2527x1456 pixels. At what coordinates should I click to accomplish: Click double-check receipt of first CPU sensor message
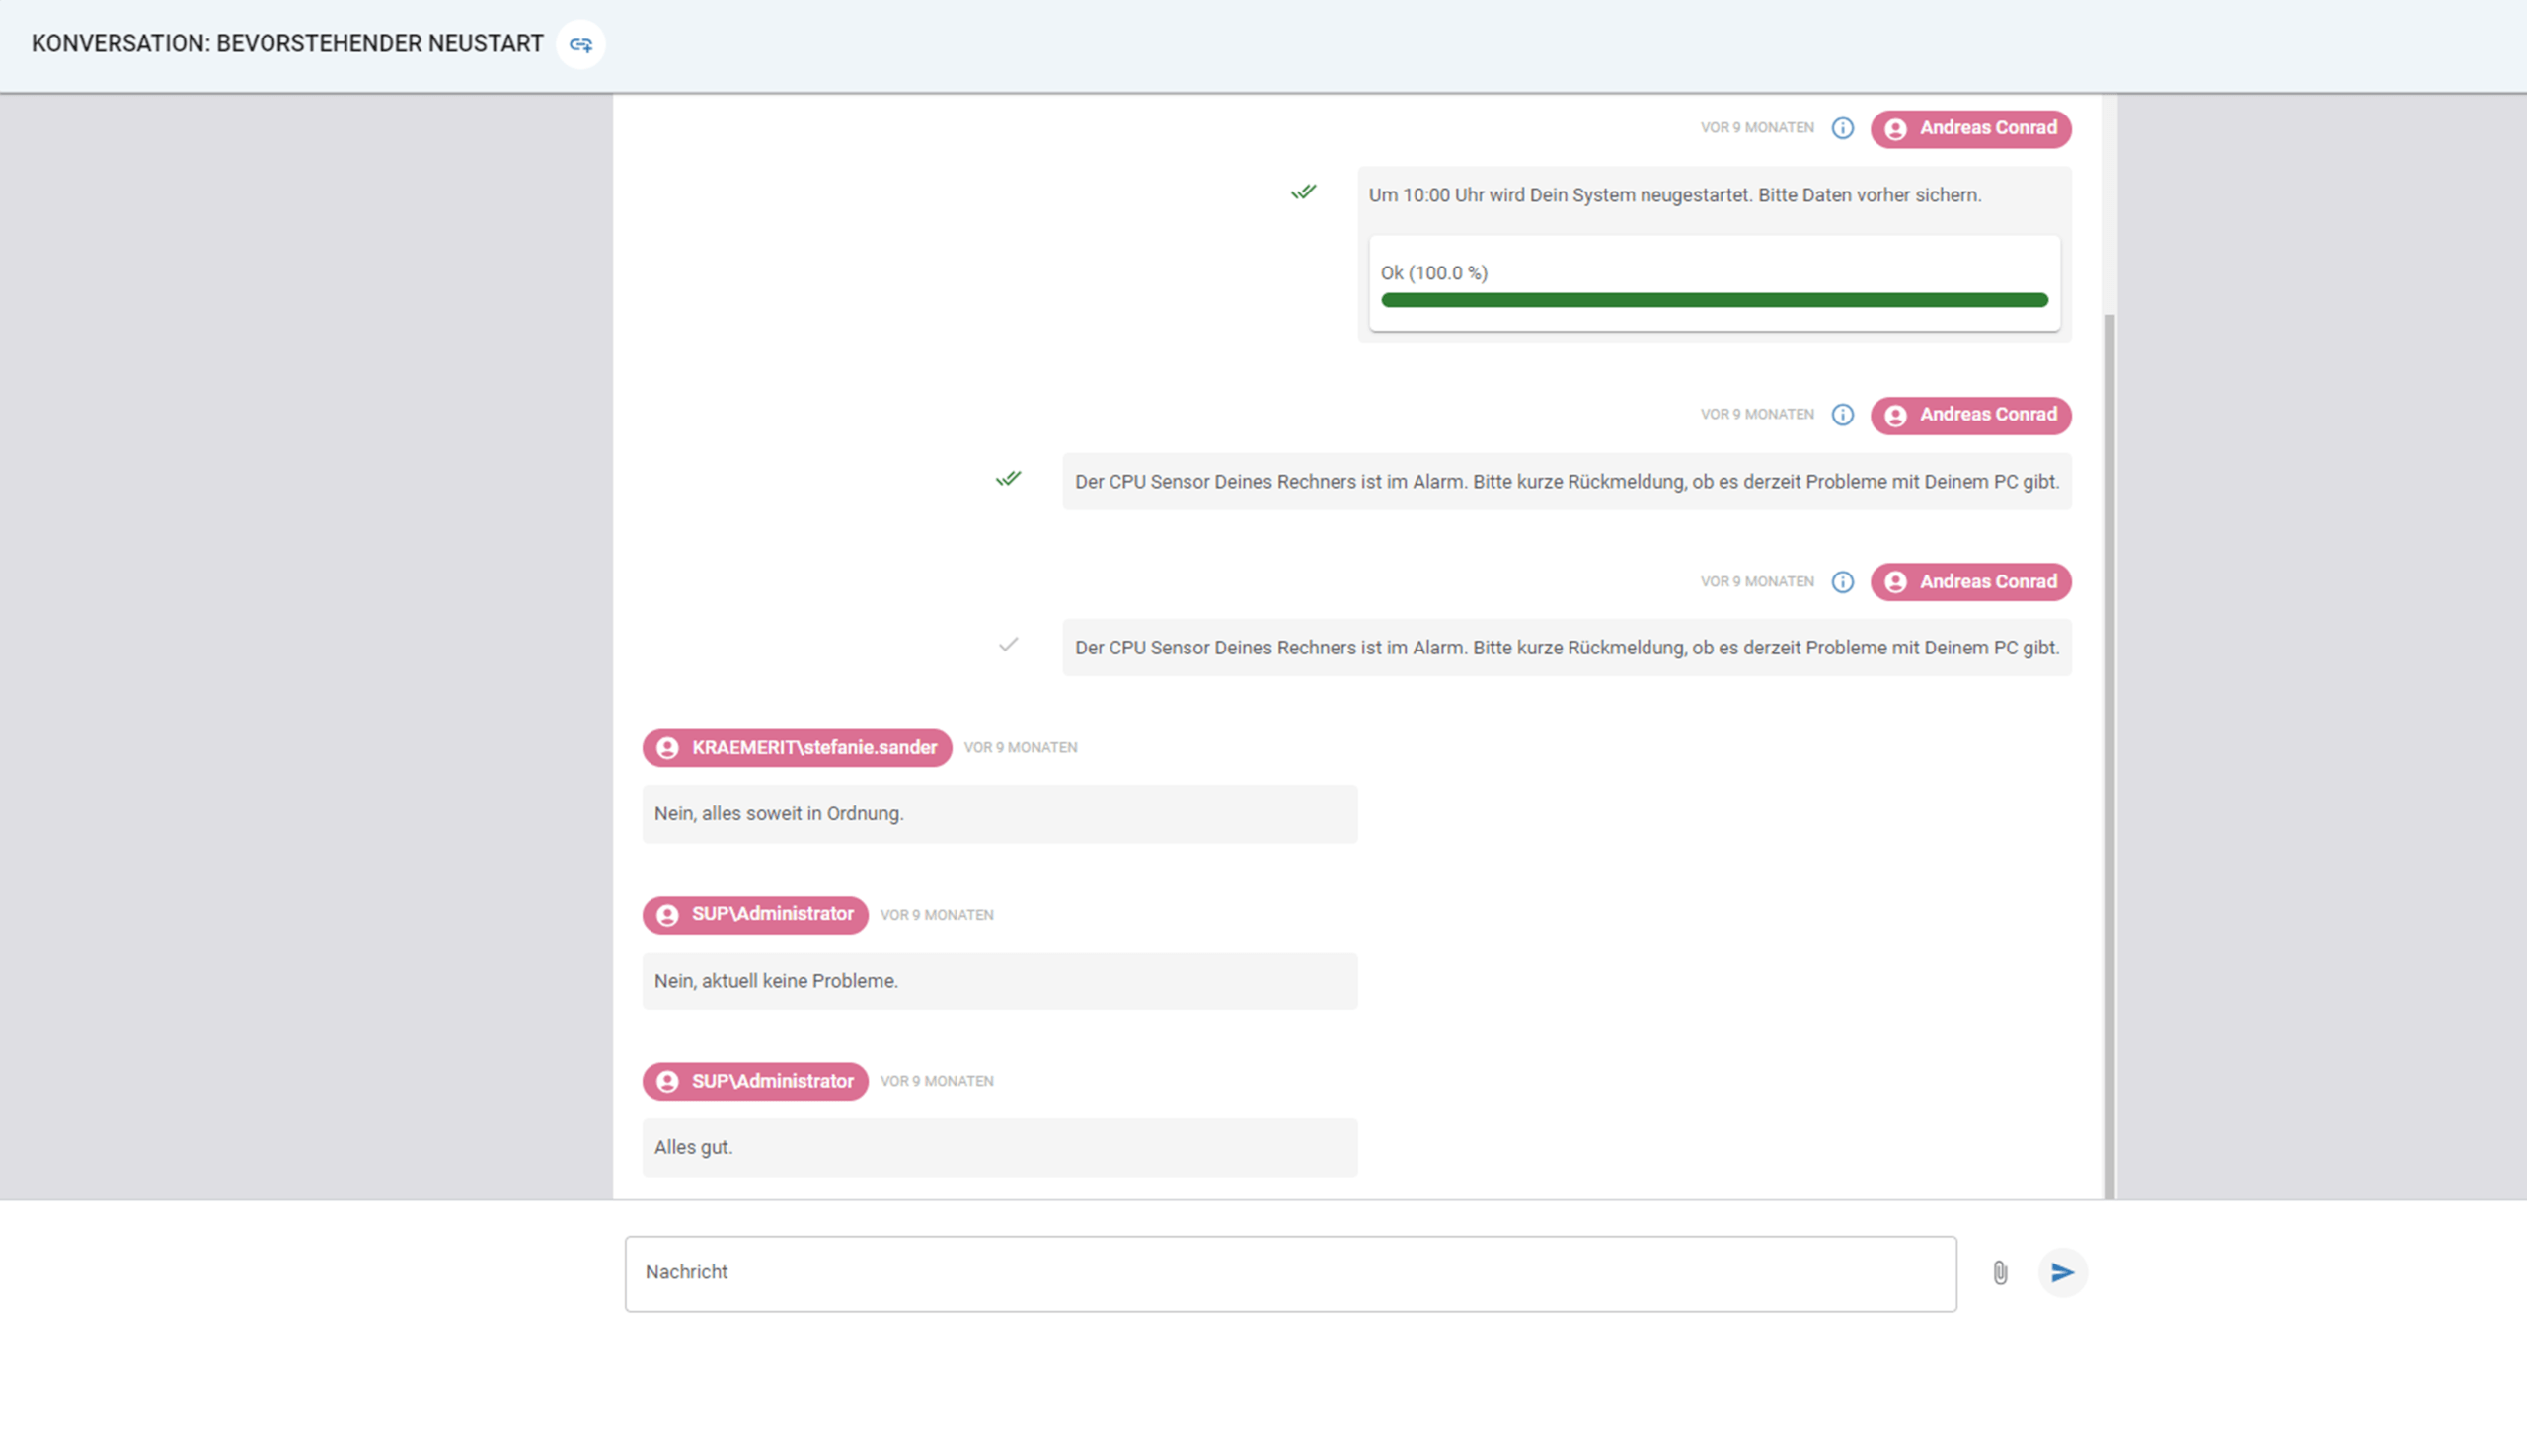1008,478
